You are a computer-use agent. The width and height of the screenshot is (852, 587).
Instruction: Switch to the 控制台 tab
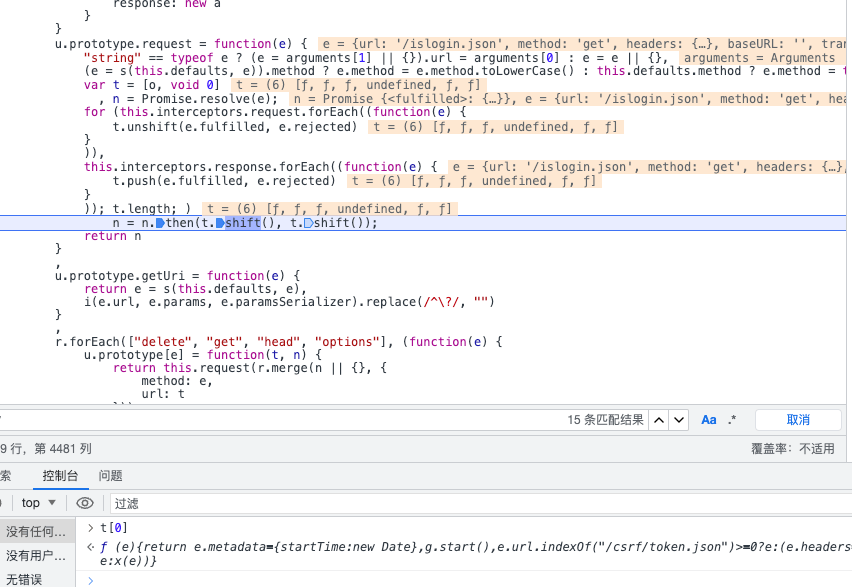[x=59, y=476]
